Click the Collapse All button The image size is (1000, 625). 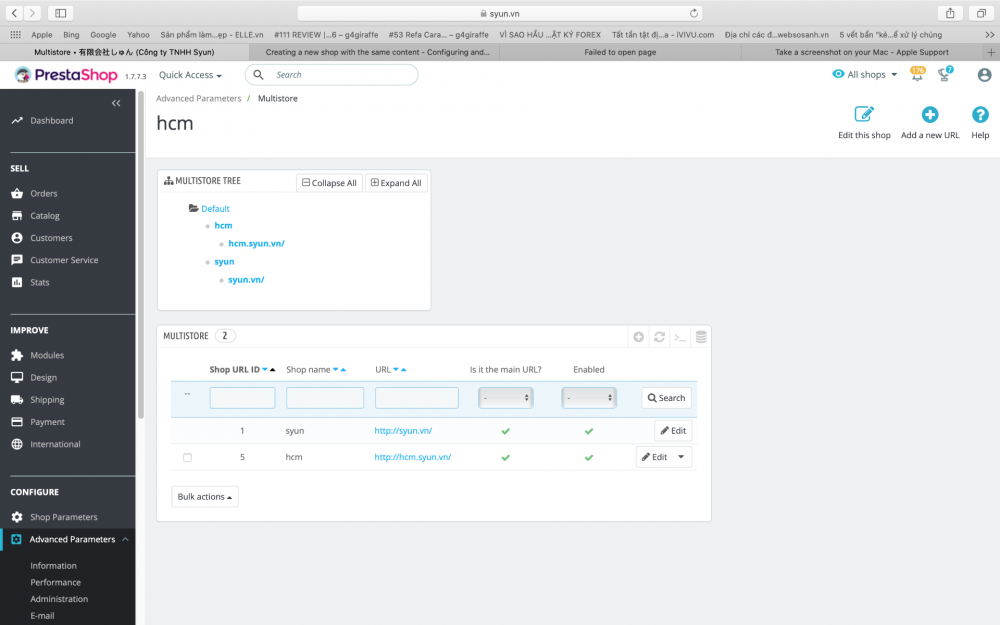[x=329, y=183]
